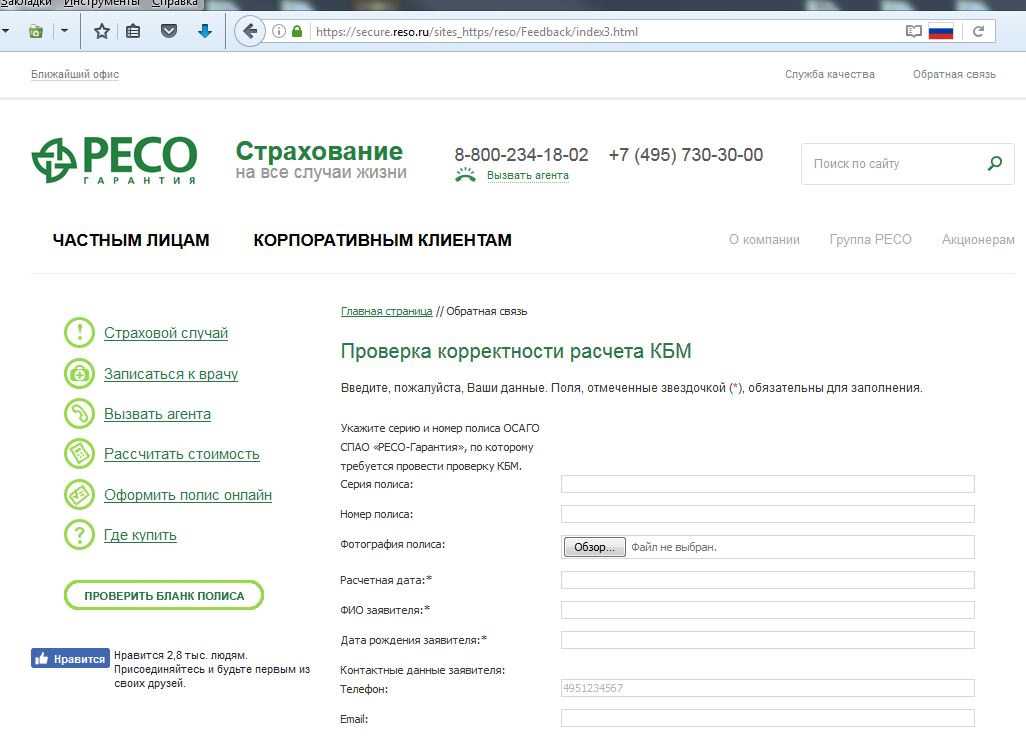This screenshot has width=1026, height=744.
Task: Click the calculator cost icon
Action: 79,453
